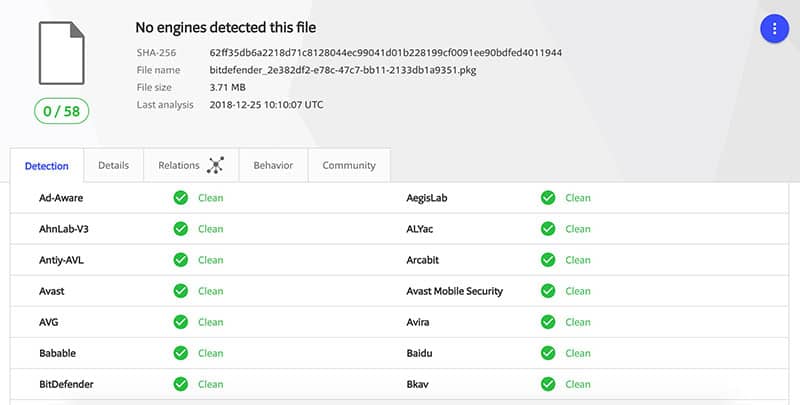Click the green check icon for AegisLab

click(548, 198)
